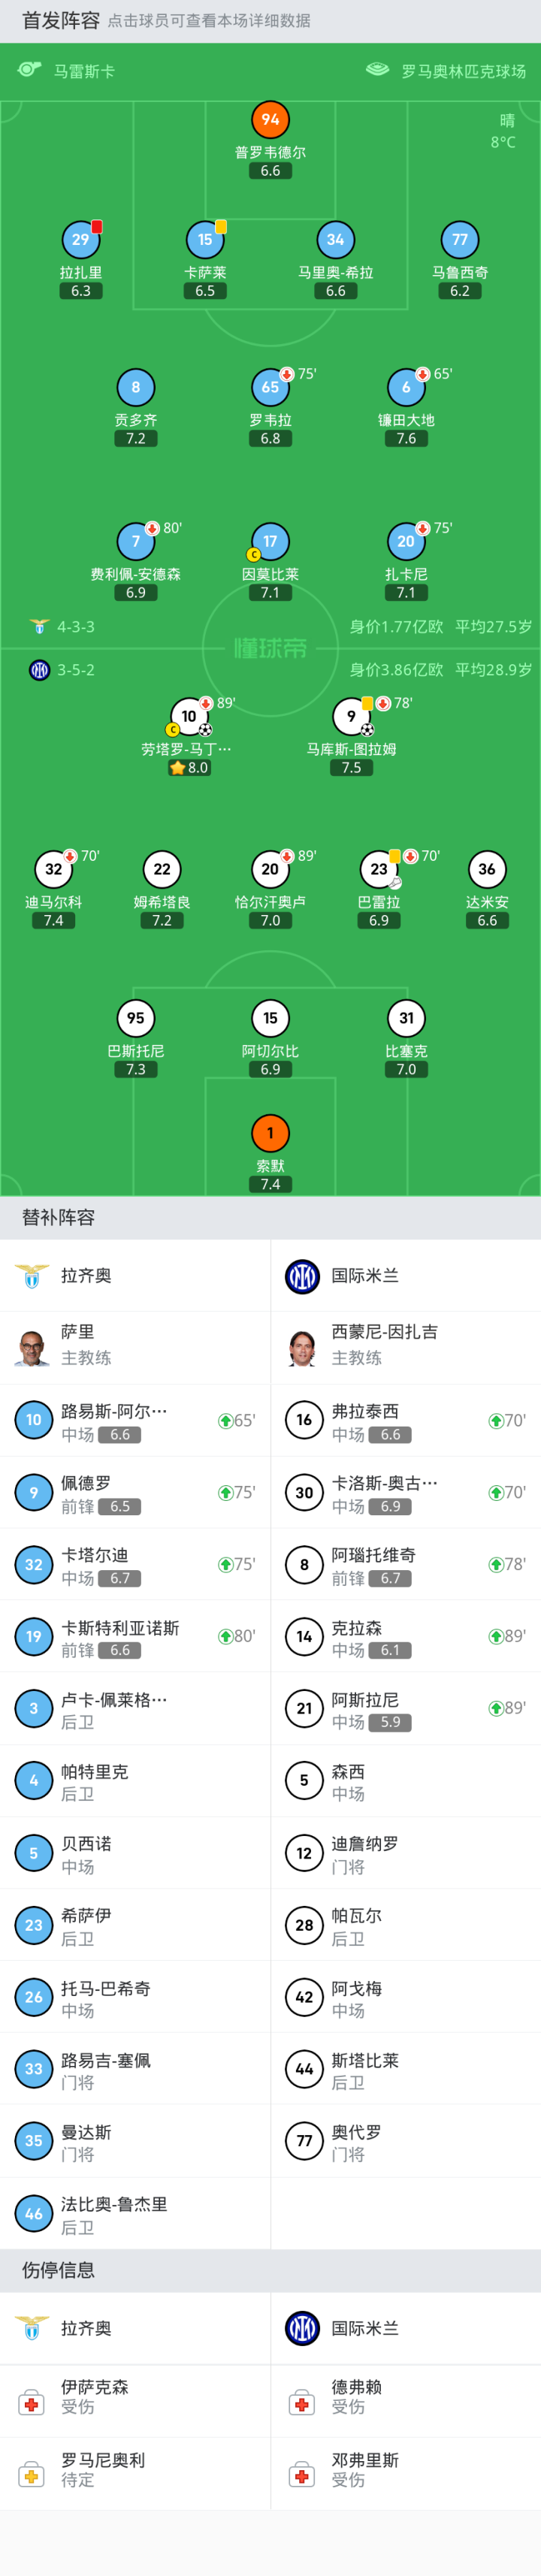Open Lautaro Martinez's number 10 player icon

pyautogui.click(x=189, y=716)
